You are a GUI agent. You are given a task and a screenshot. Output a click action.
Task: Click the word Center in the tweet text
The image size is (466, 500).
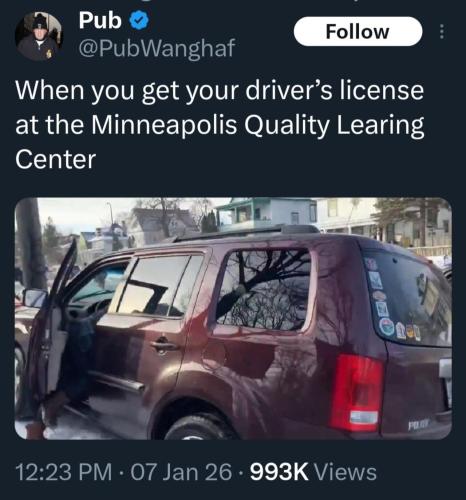pyautogui.click(x=56, y=159)
